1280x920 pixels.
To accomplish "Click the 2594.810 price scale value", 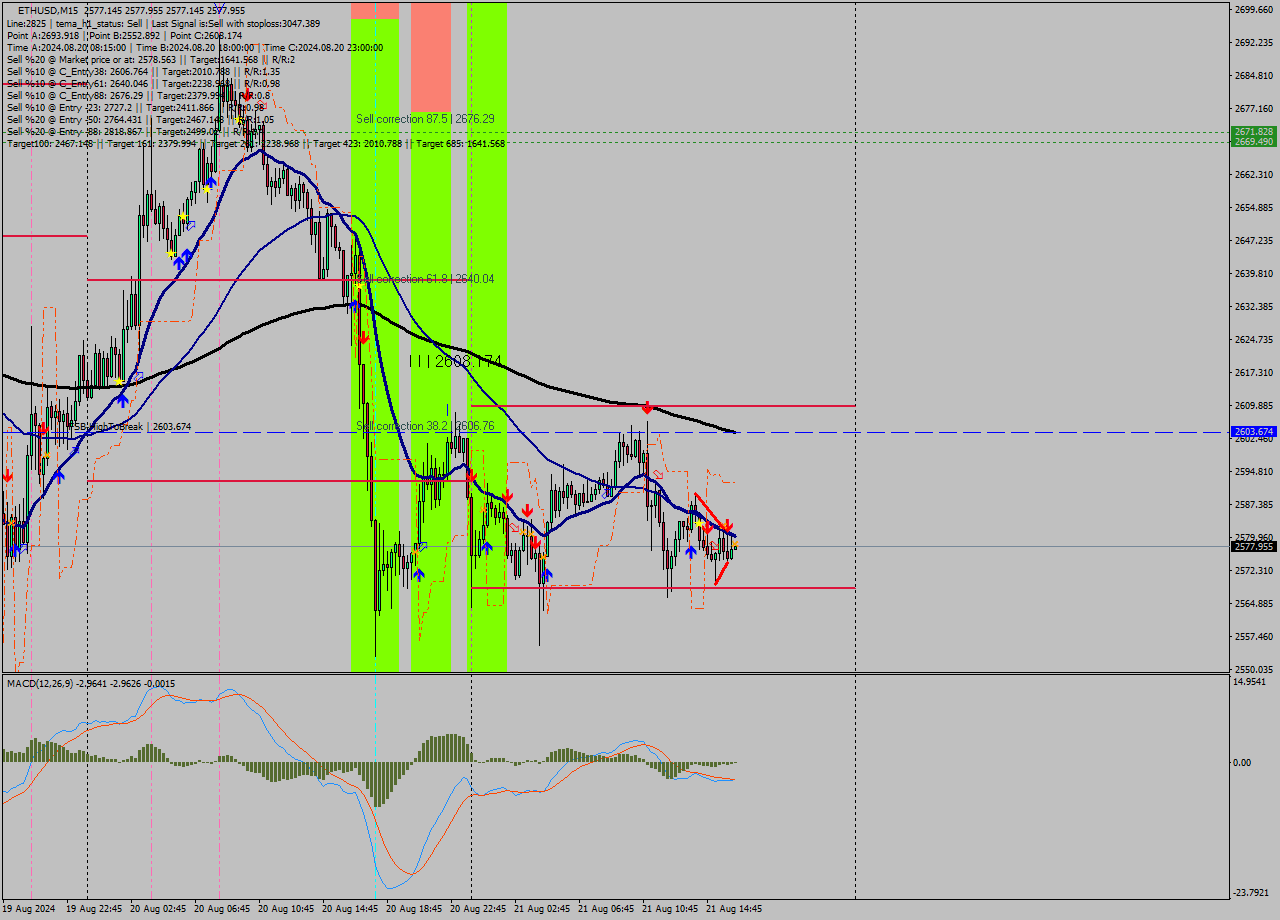I will [x=1254, y=471].
